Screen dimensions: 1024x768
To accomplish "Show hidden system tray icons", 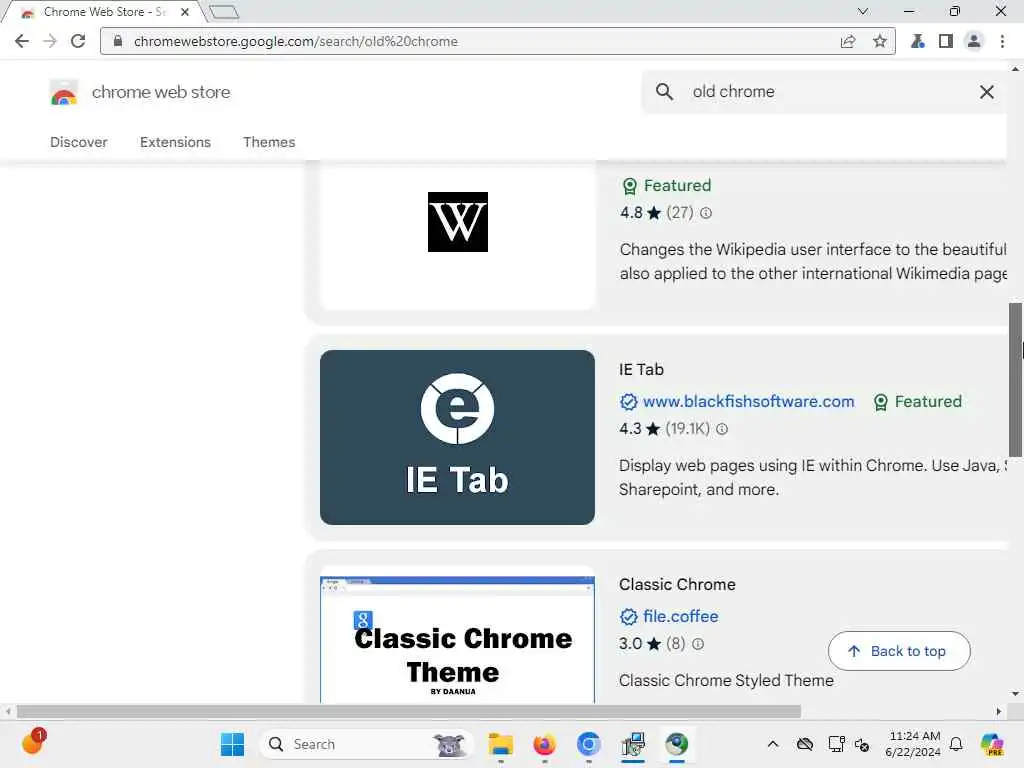I will 773,744.
